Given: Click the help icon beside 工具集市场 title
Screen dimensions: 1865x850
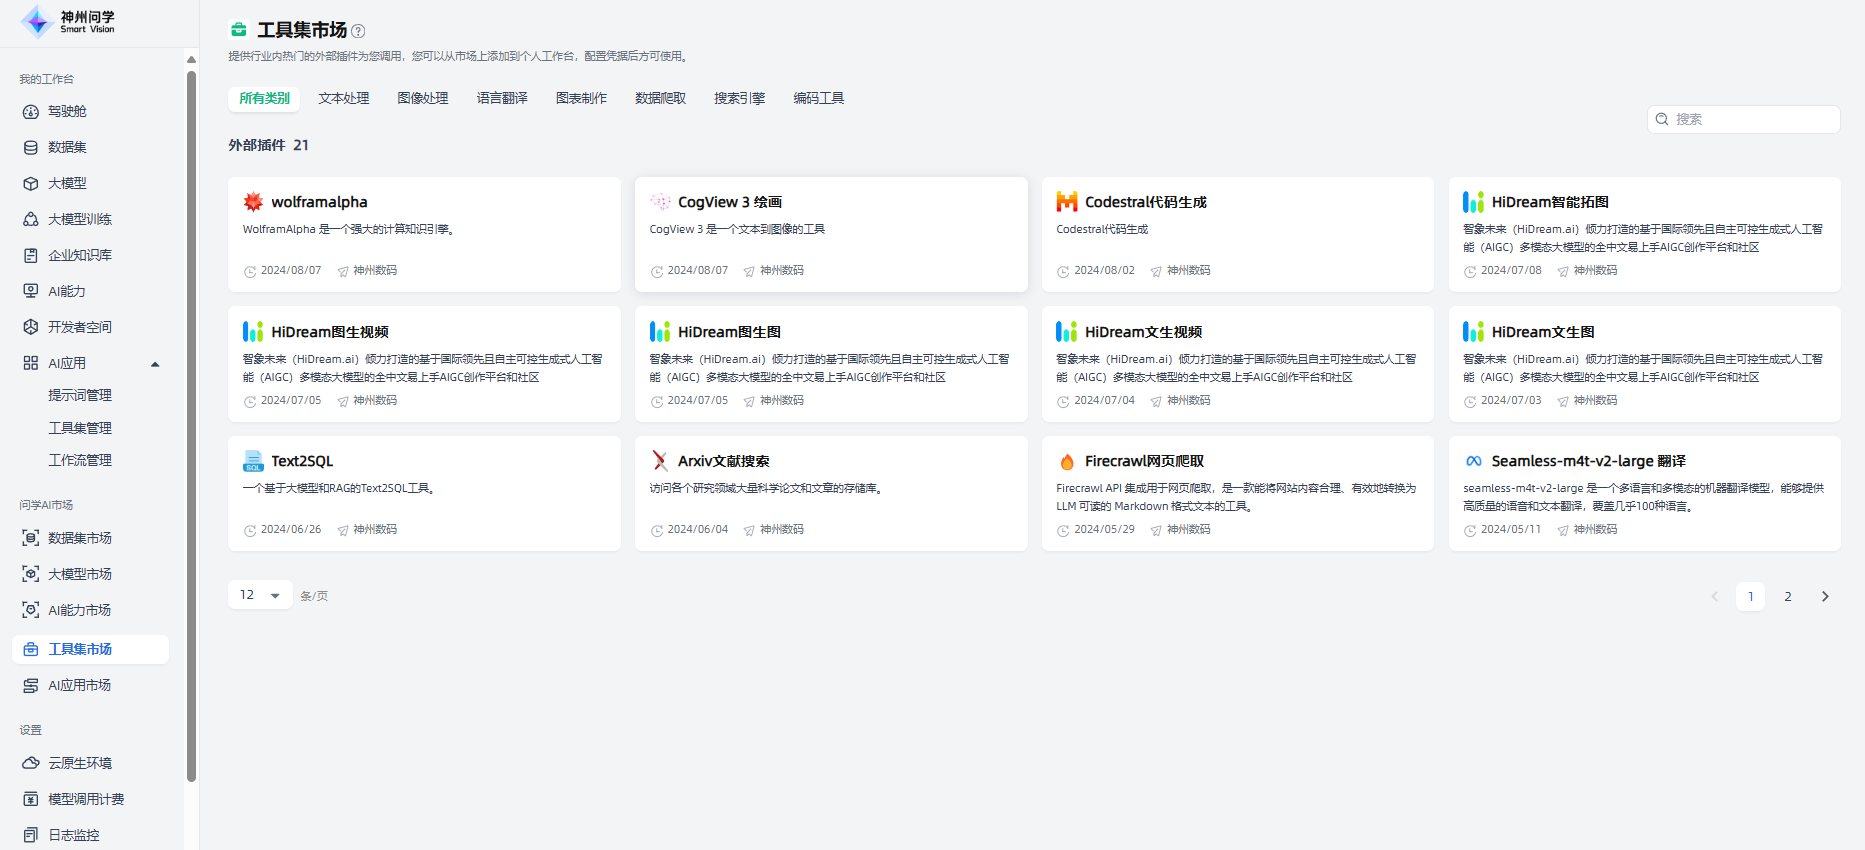Looking at the screenshot, I should pyautogui.click(x=358, y=31).
